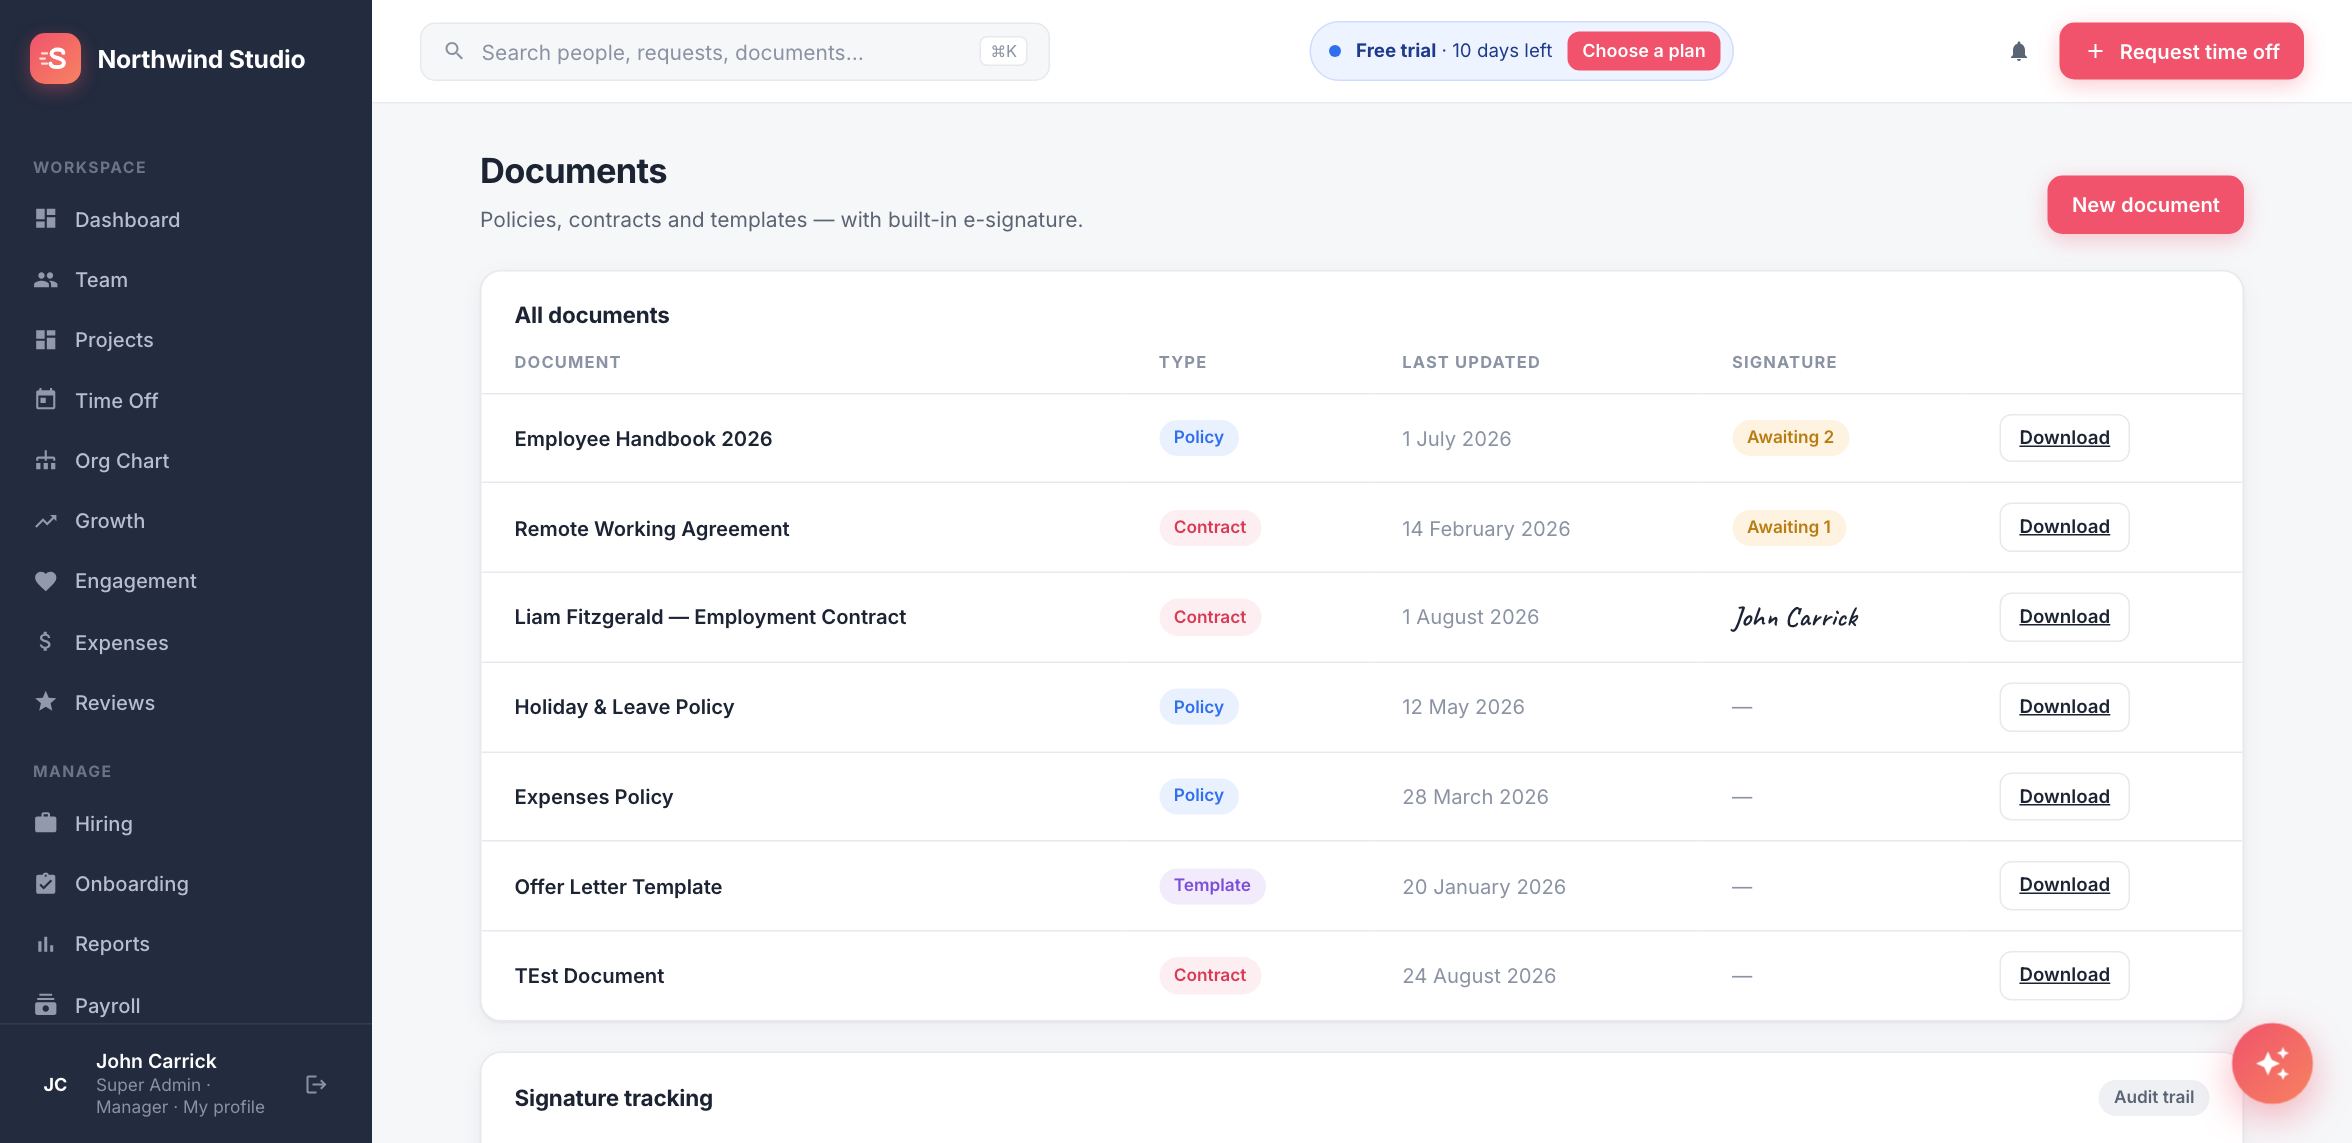Image resolution: width=2352 pixels, height=1143 pixels.
Task: Create a New document
Action: (2145, 205)
